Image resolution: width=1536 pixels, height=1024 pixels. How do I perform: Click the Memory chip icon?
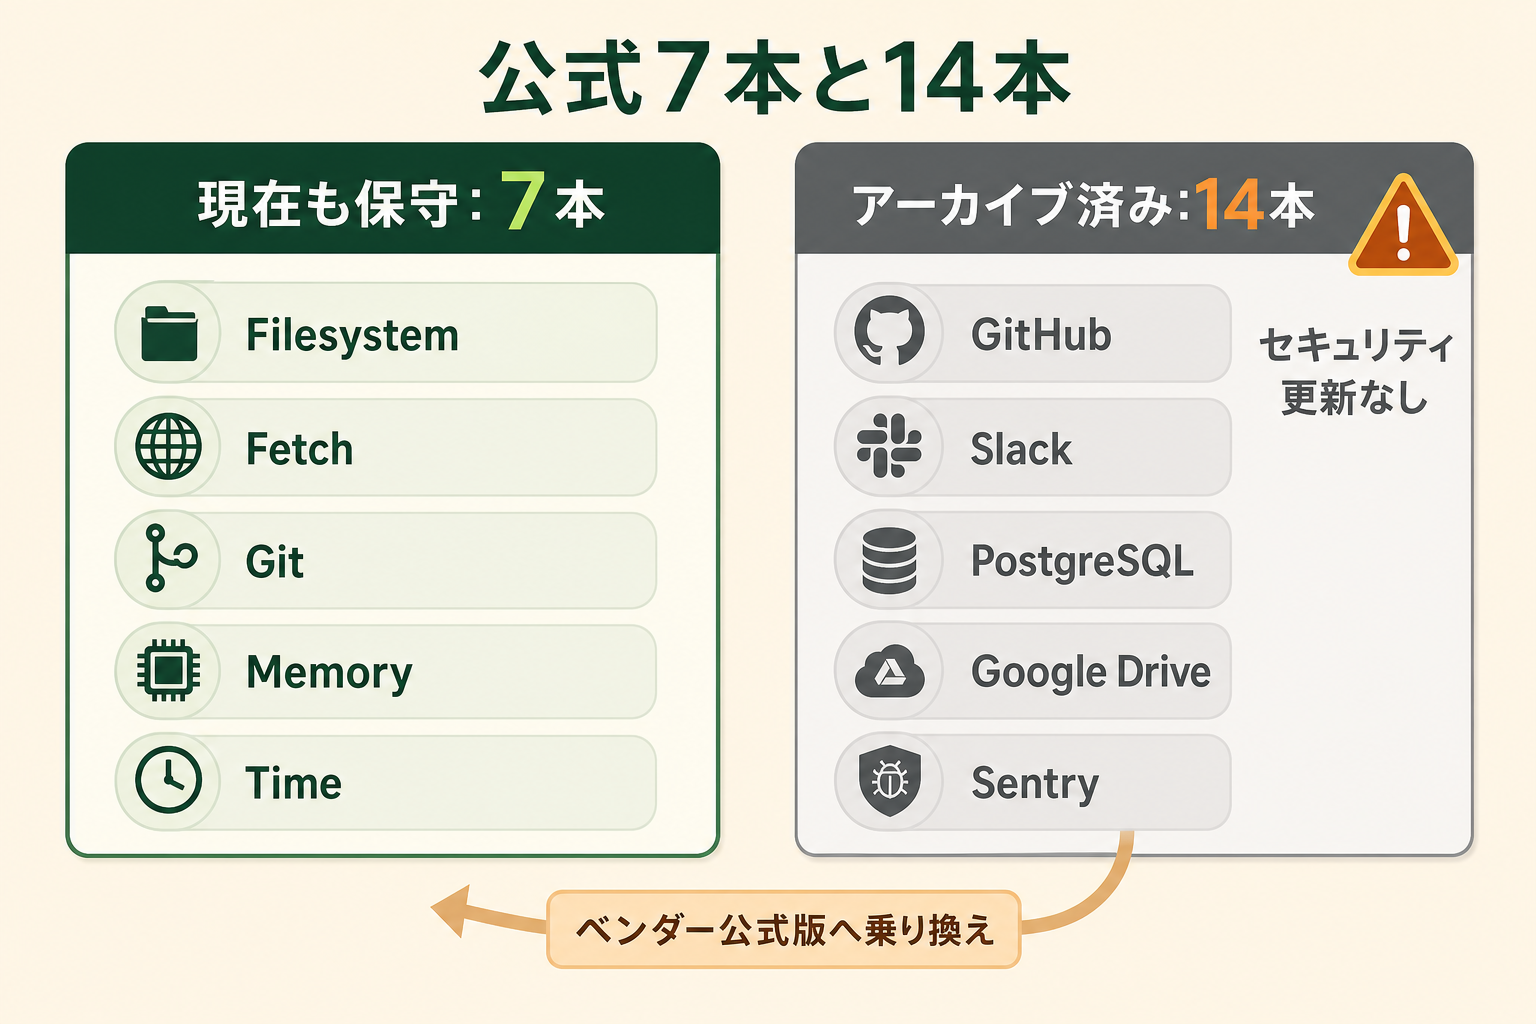point(168,670)
